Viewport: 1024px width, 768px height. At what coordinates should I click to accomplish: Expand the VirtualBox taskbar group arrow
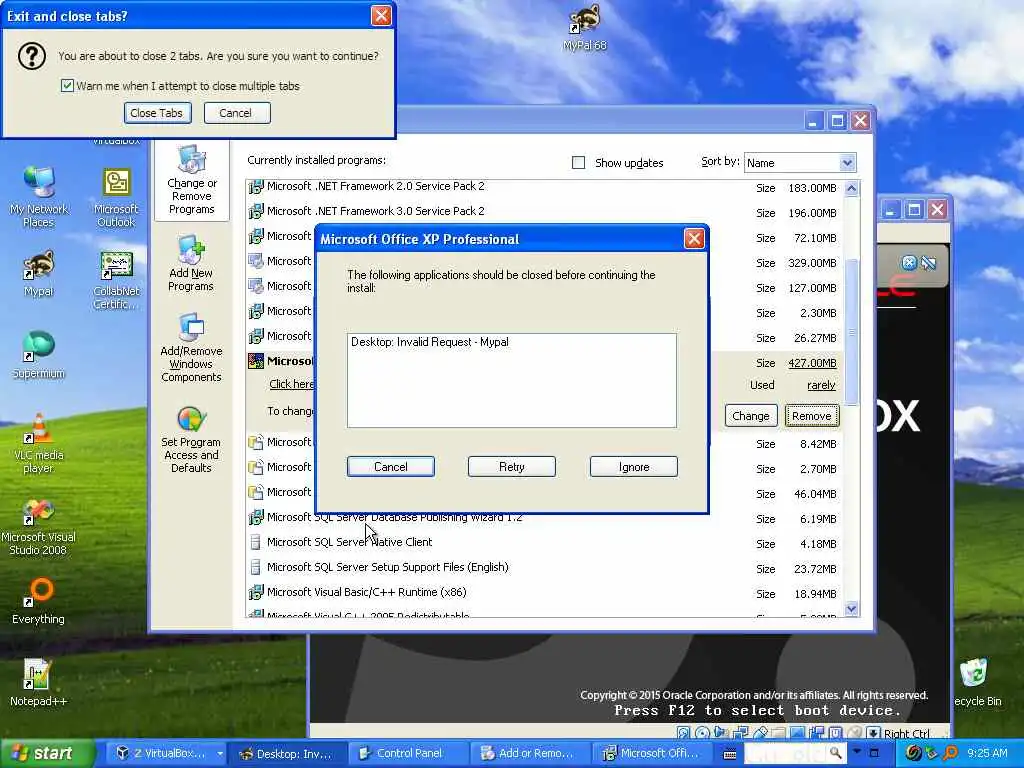click(219, 754)
